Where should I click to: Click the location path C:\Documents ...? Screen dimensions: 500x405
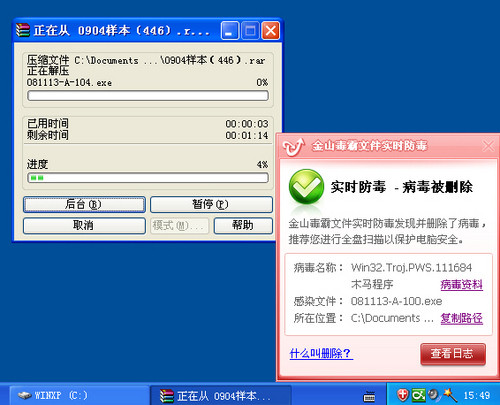tap(392, 318)
